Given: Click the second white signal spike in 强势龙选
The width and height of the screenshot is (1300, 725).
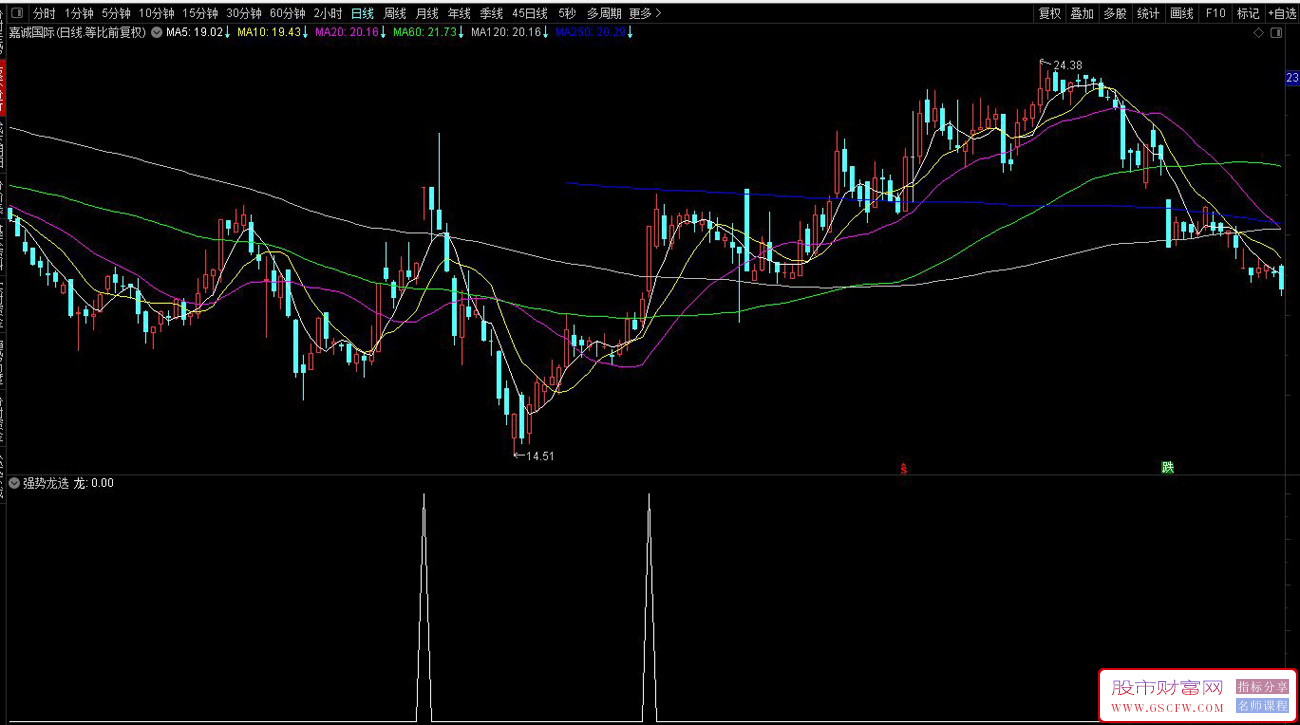Looking at the screenshot, I should [x=649, y=606].
